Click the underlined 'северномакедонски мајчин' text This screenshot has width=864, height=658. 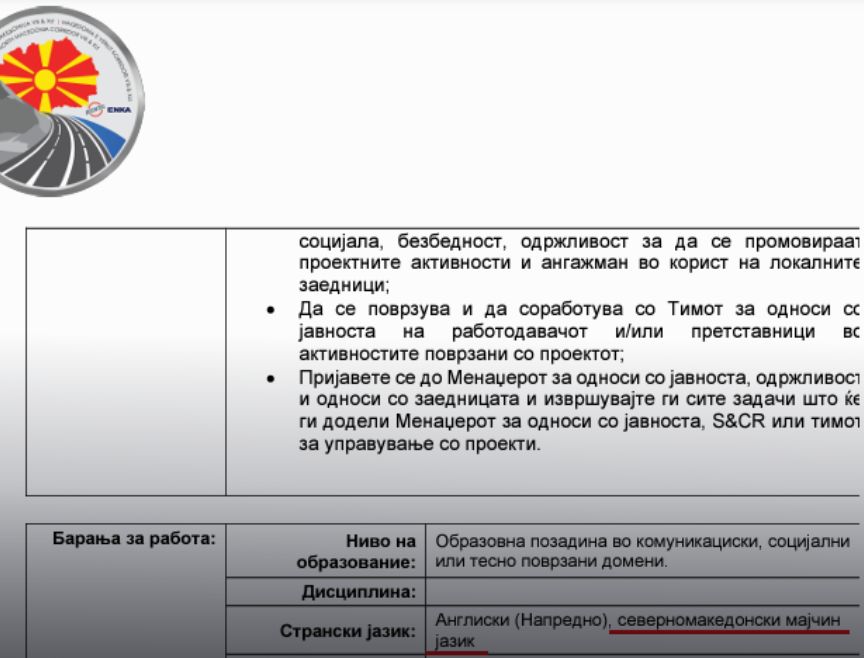tap(732, 620)
